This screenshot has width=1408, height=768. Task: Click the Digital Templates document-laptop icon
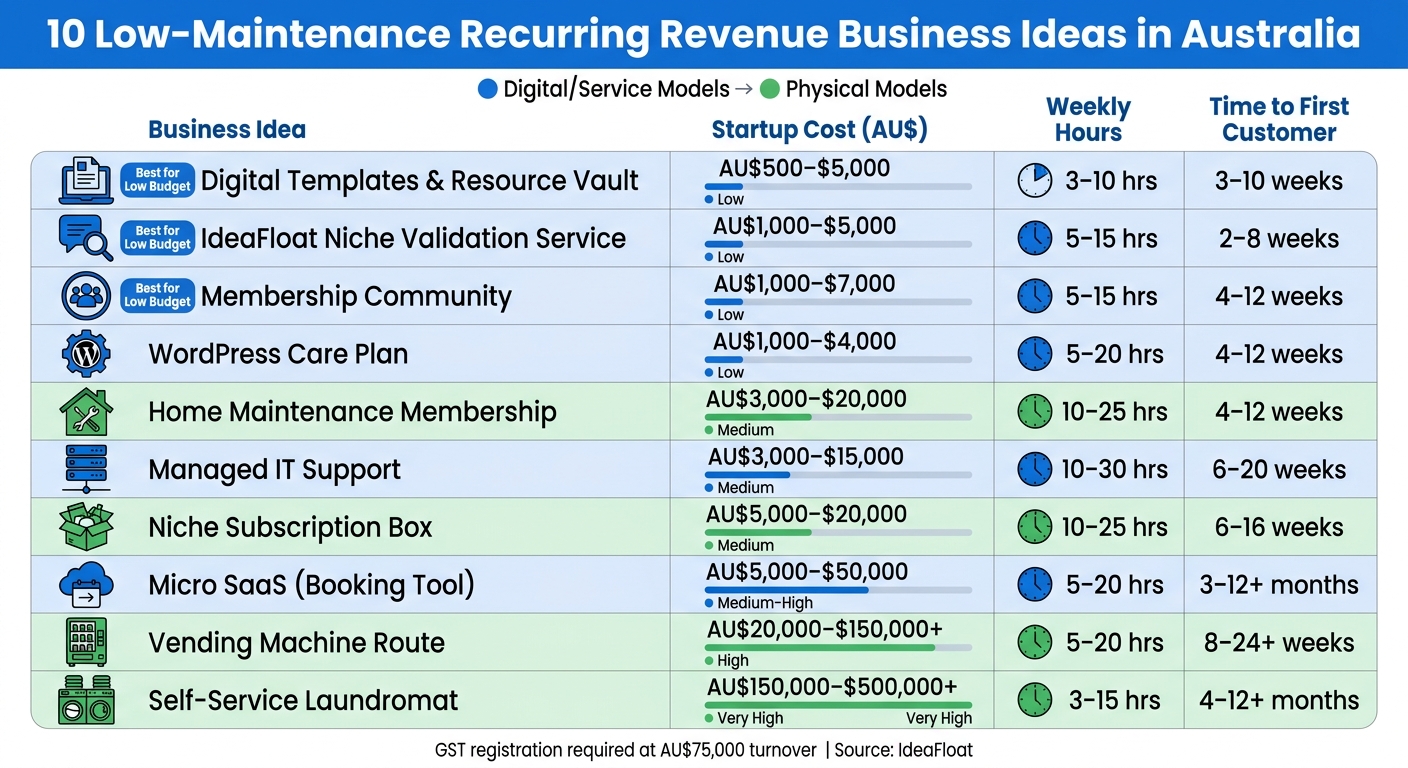87,180
